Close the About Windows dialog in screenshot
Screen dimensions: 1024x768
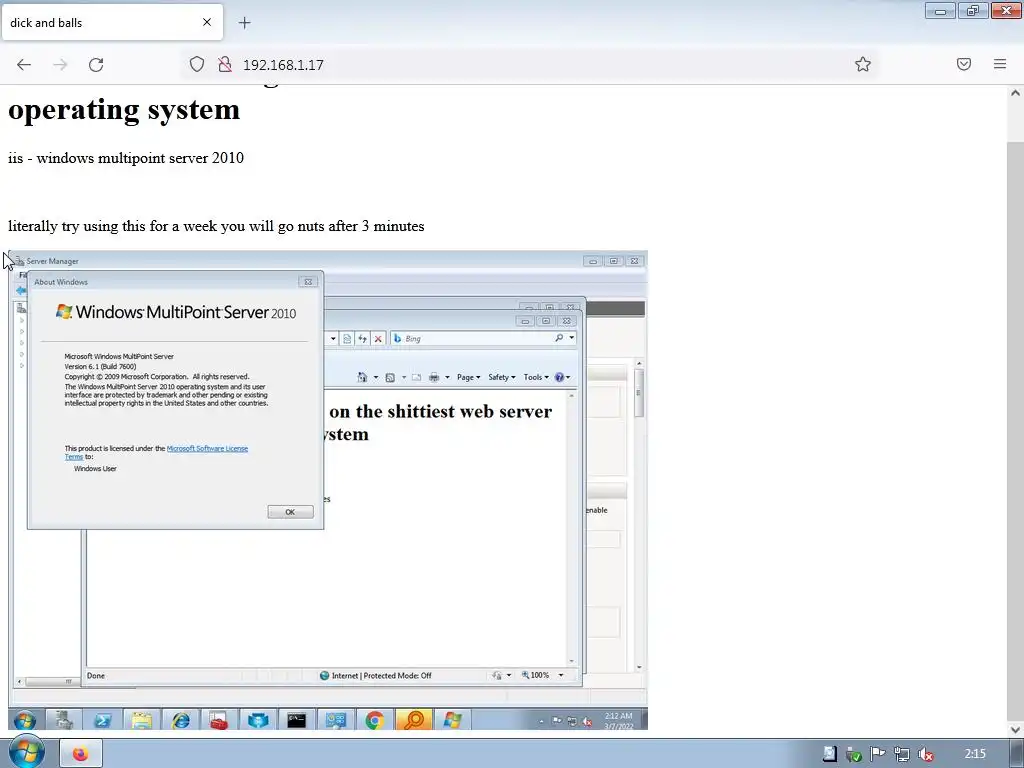308,281
